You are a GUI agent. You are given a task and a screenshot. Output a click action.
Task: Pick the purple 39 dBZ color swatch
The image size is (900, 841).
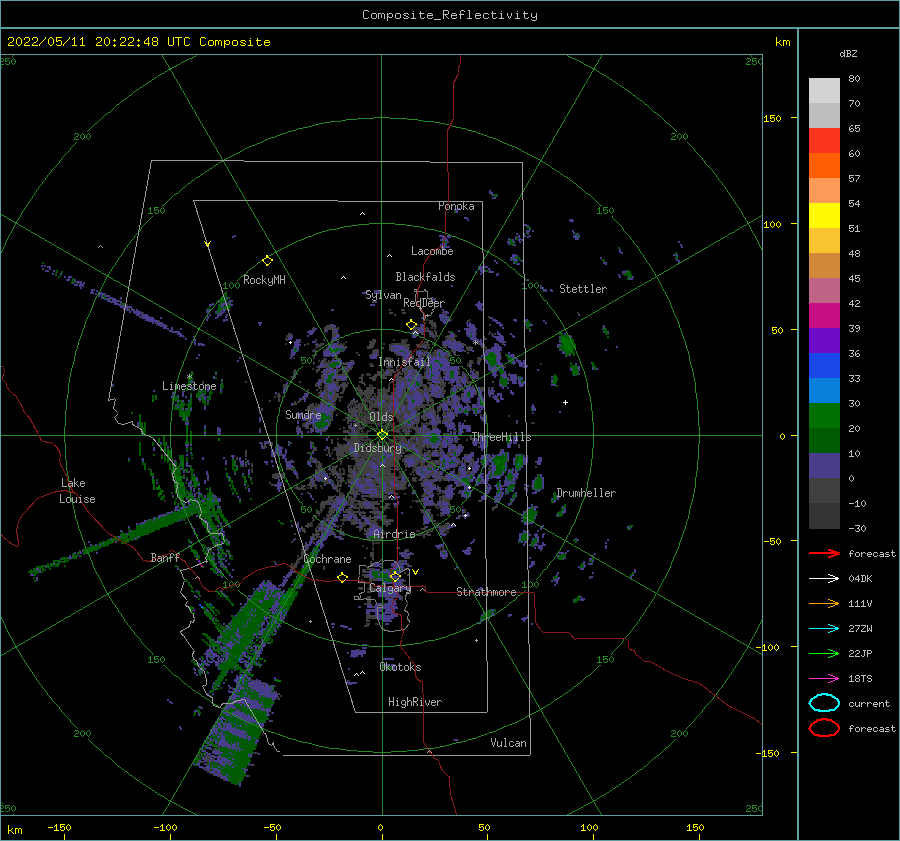pos(824,340)
